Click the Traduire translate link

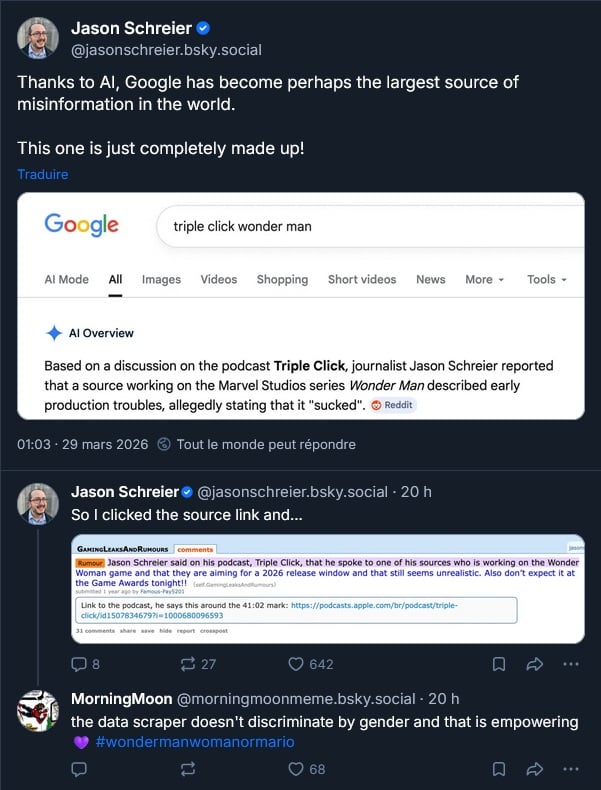click(x=43, y=174)
